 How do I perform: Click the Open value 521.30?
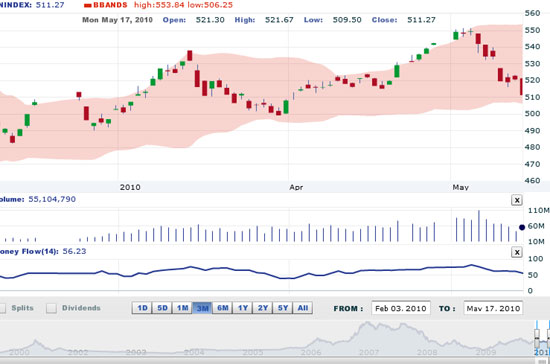coord(210,20)
